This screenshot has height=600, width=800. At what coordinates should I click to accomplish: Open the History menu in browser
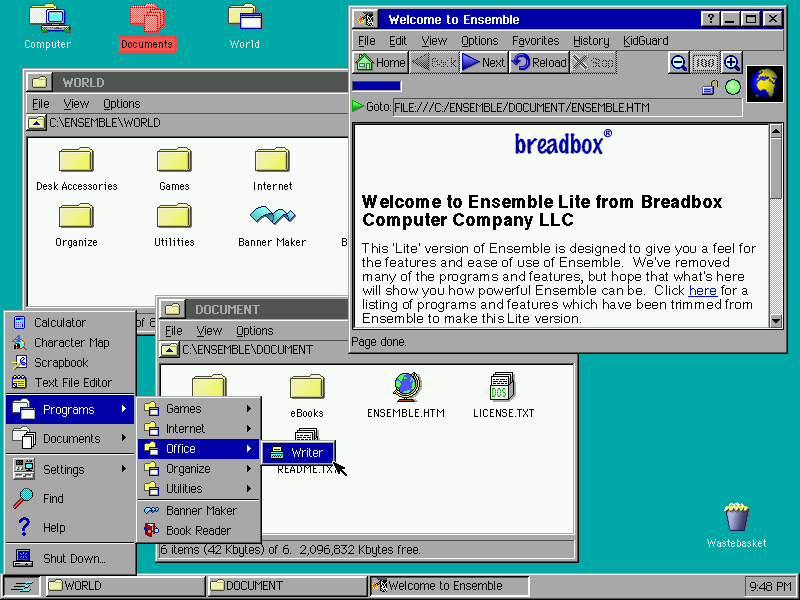(x=591, y=41)
